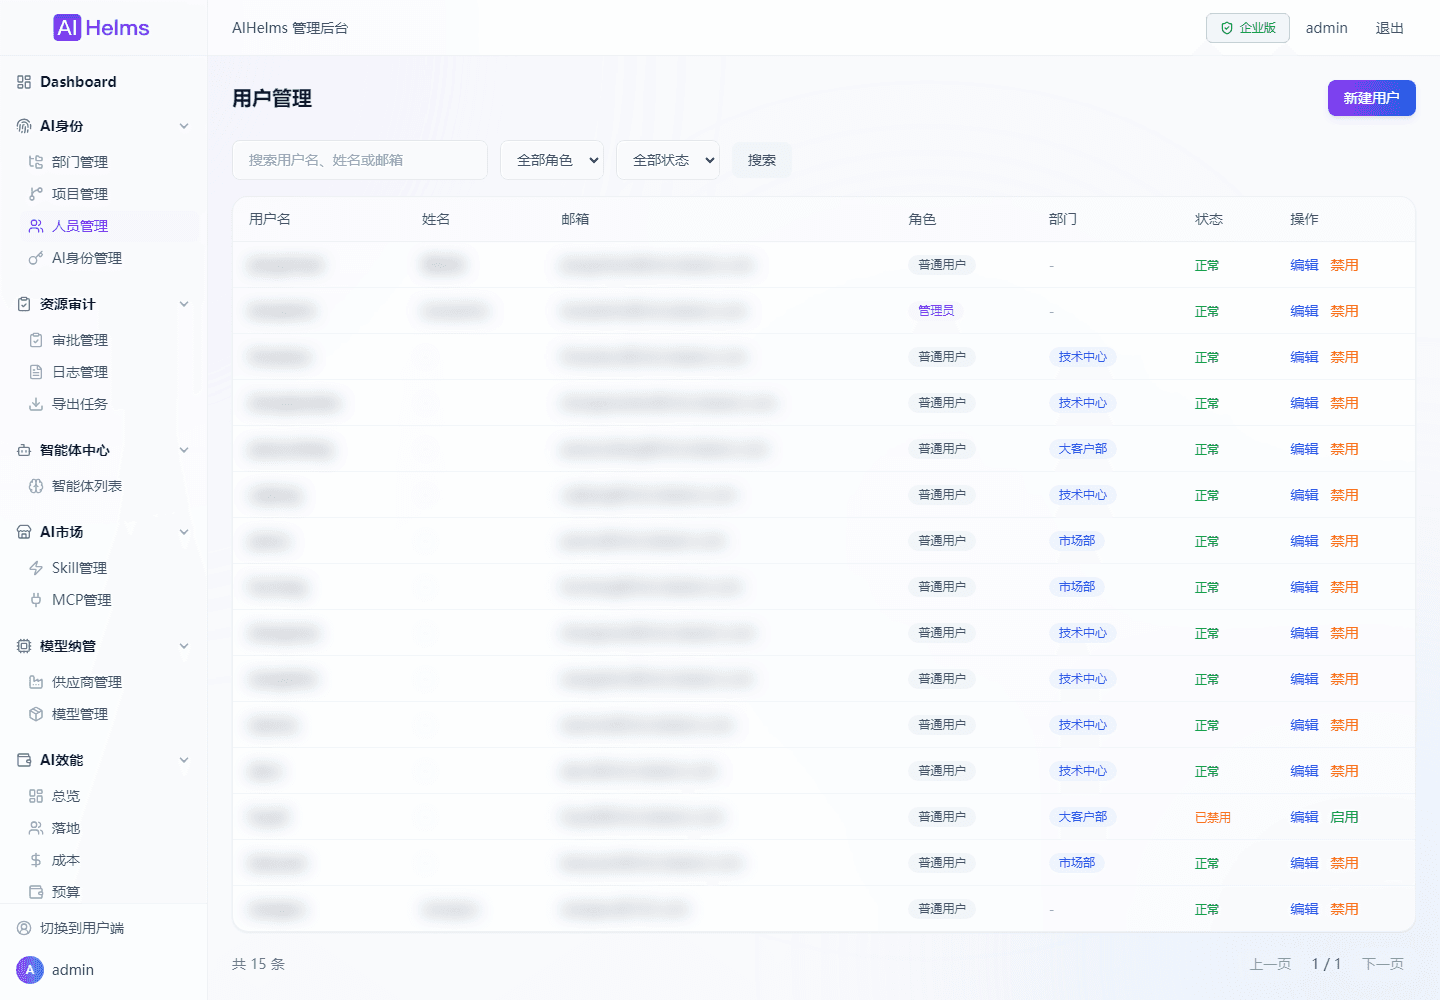
Task: Collapse the AI效能 section chevron
Action: coord(184,760)
